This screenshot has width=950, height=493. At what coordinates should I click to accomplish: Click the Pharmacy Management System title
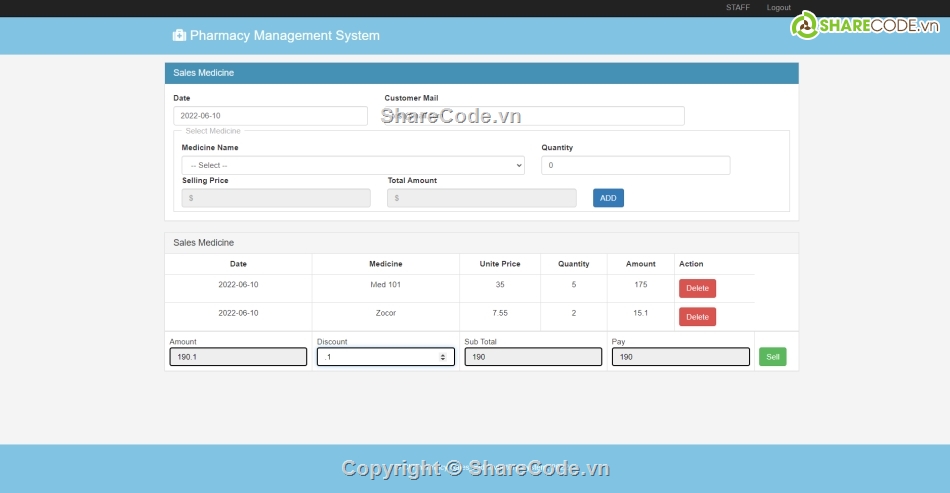284,36
